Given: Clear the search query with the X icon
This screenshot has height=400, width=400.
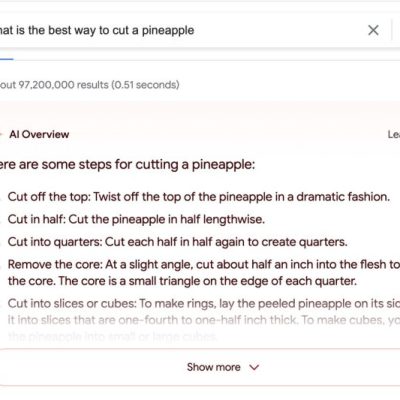Looking at the screenshot, I should (373, 30).
